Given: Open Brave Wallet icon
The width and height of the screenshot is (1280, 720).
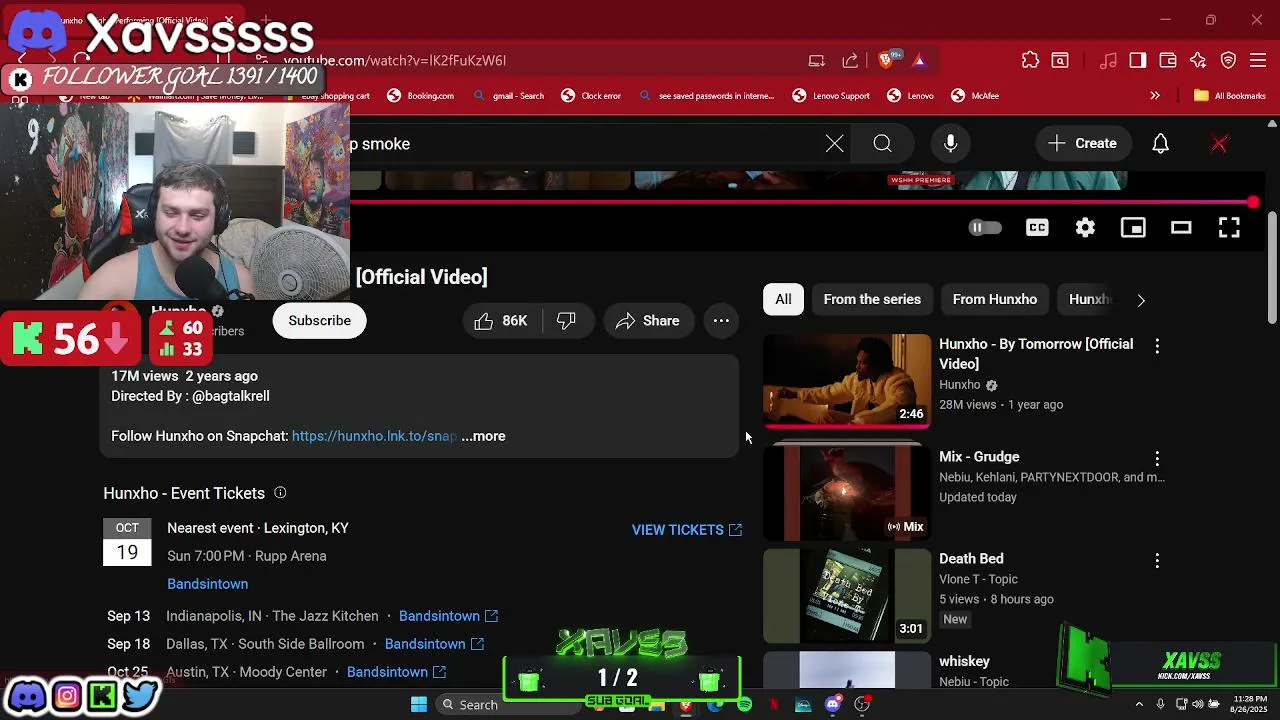Looking at the screenshot, I should coord(1168,60).
